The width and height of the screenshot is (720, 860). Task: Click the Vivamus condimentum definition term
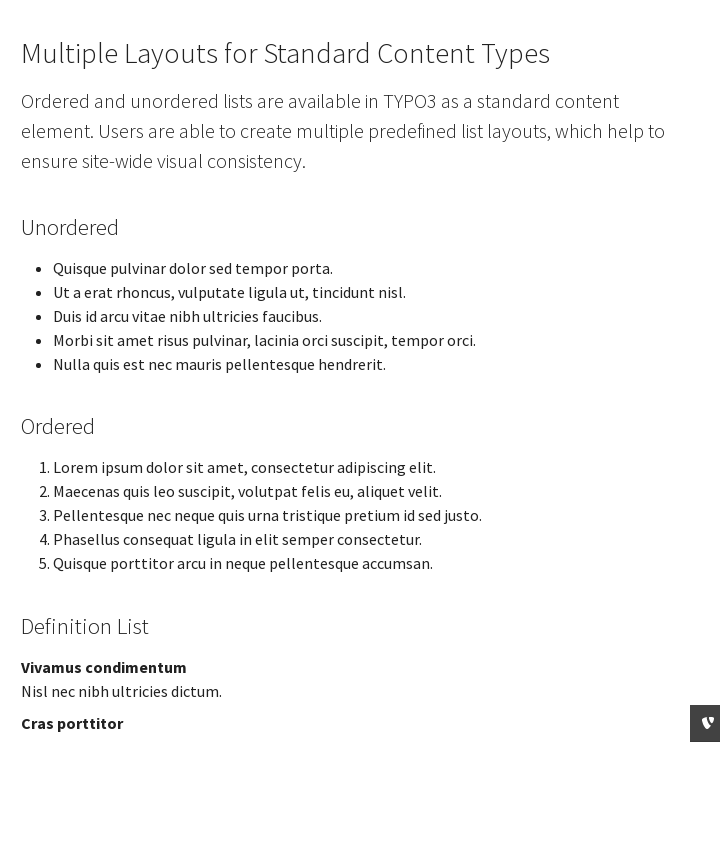[104, 667]
